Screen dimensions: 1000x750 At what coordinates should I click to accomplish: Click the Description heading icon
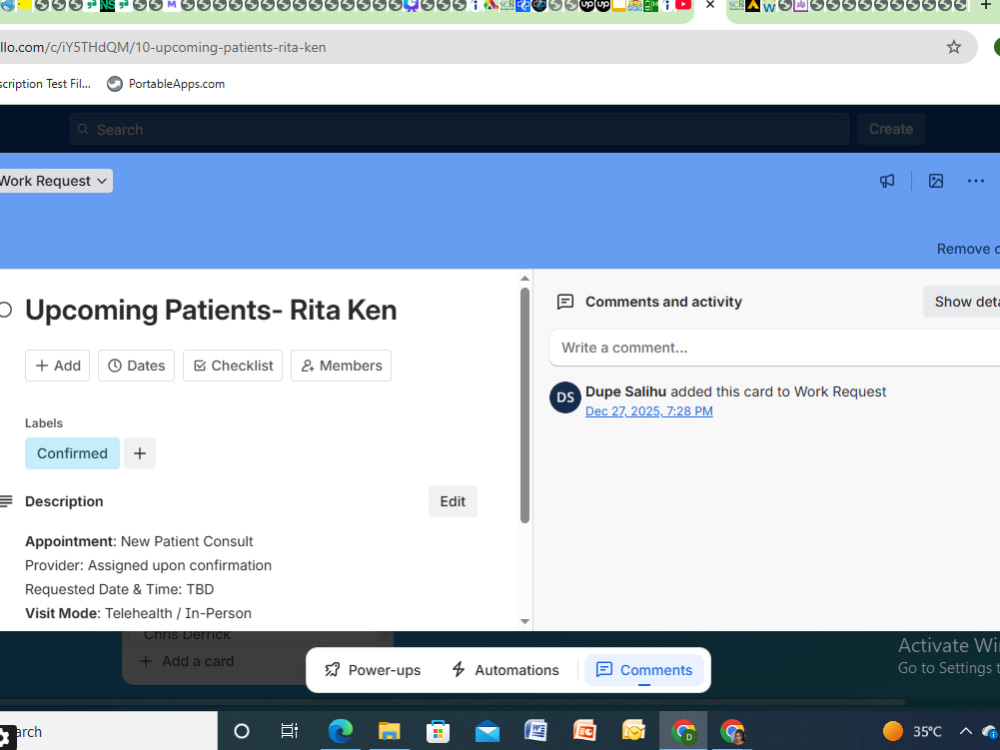coord(6,501)
